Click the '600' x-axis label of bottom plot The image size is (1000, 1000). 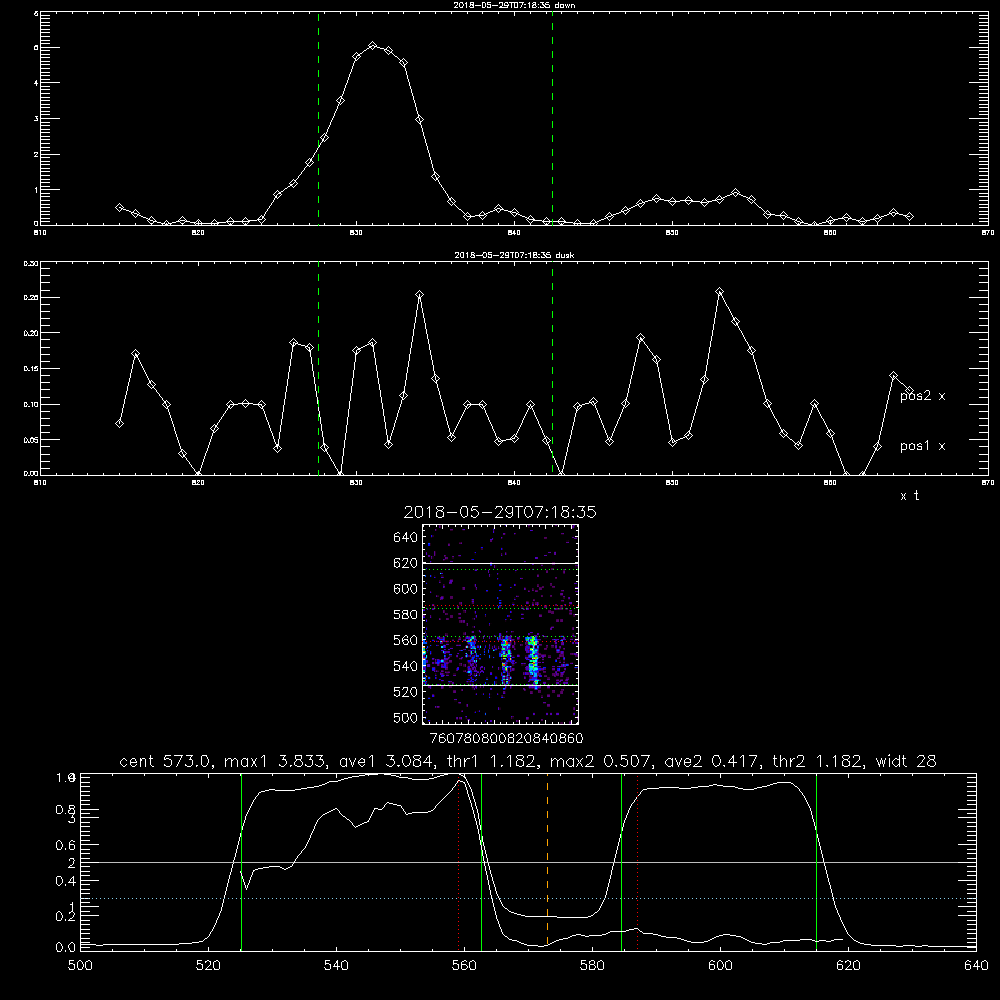pos(720,966)
